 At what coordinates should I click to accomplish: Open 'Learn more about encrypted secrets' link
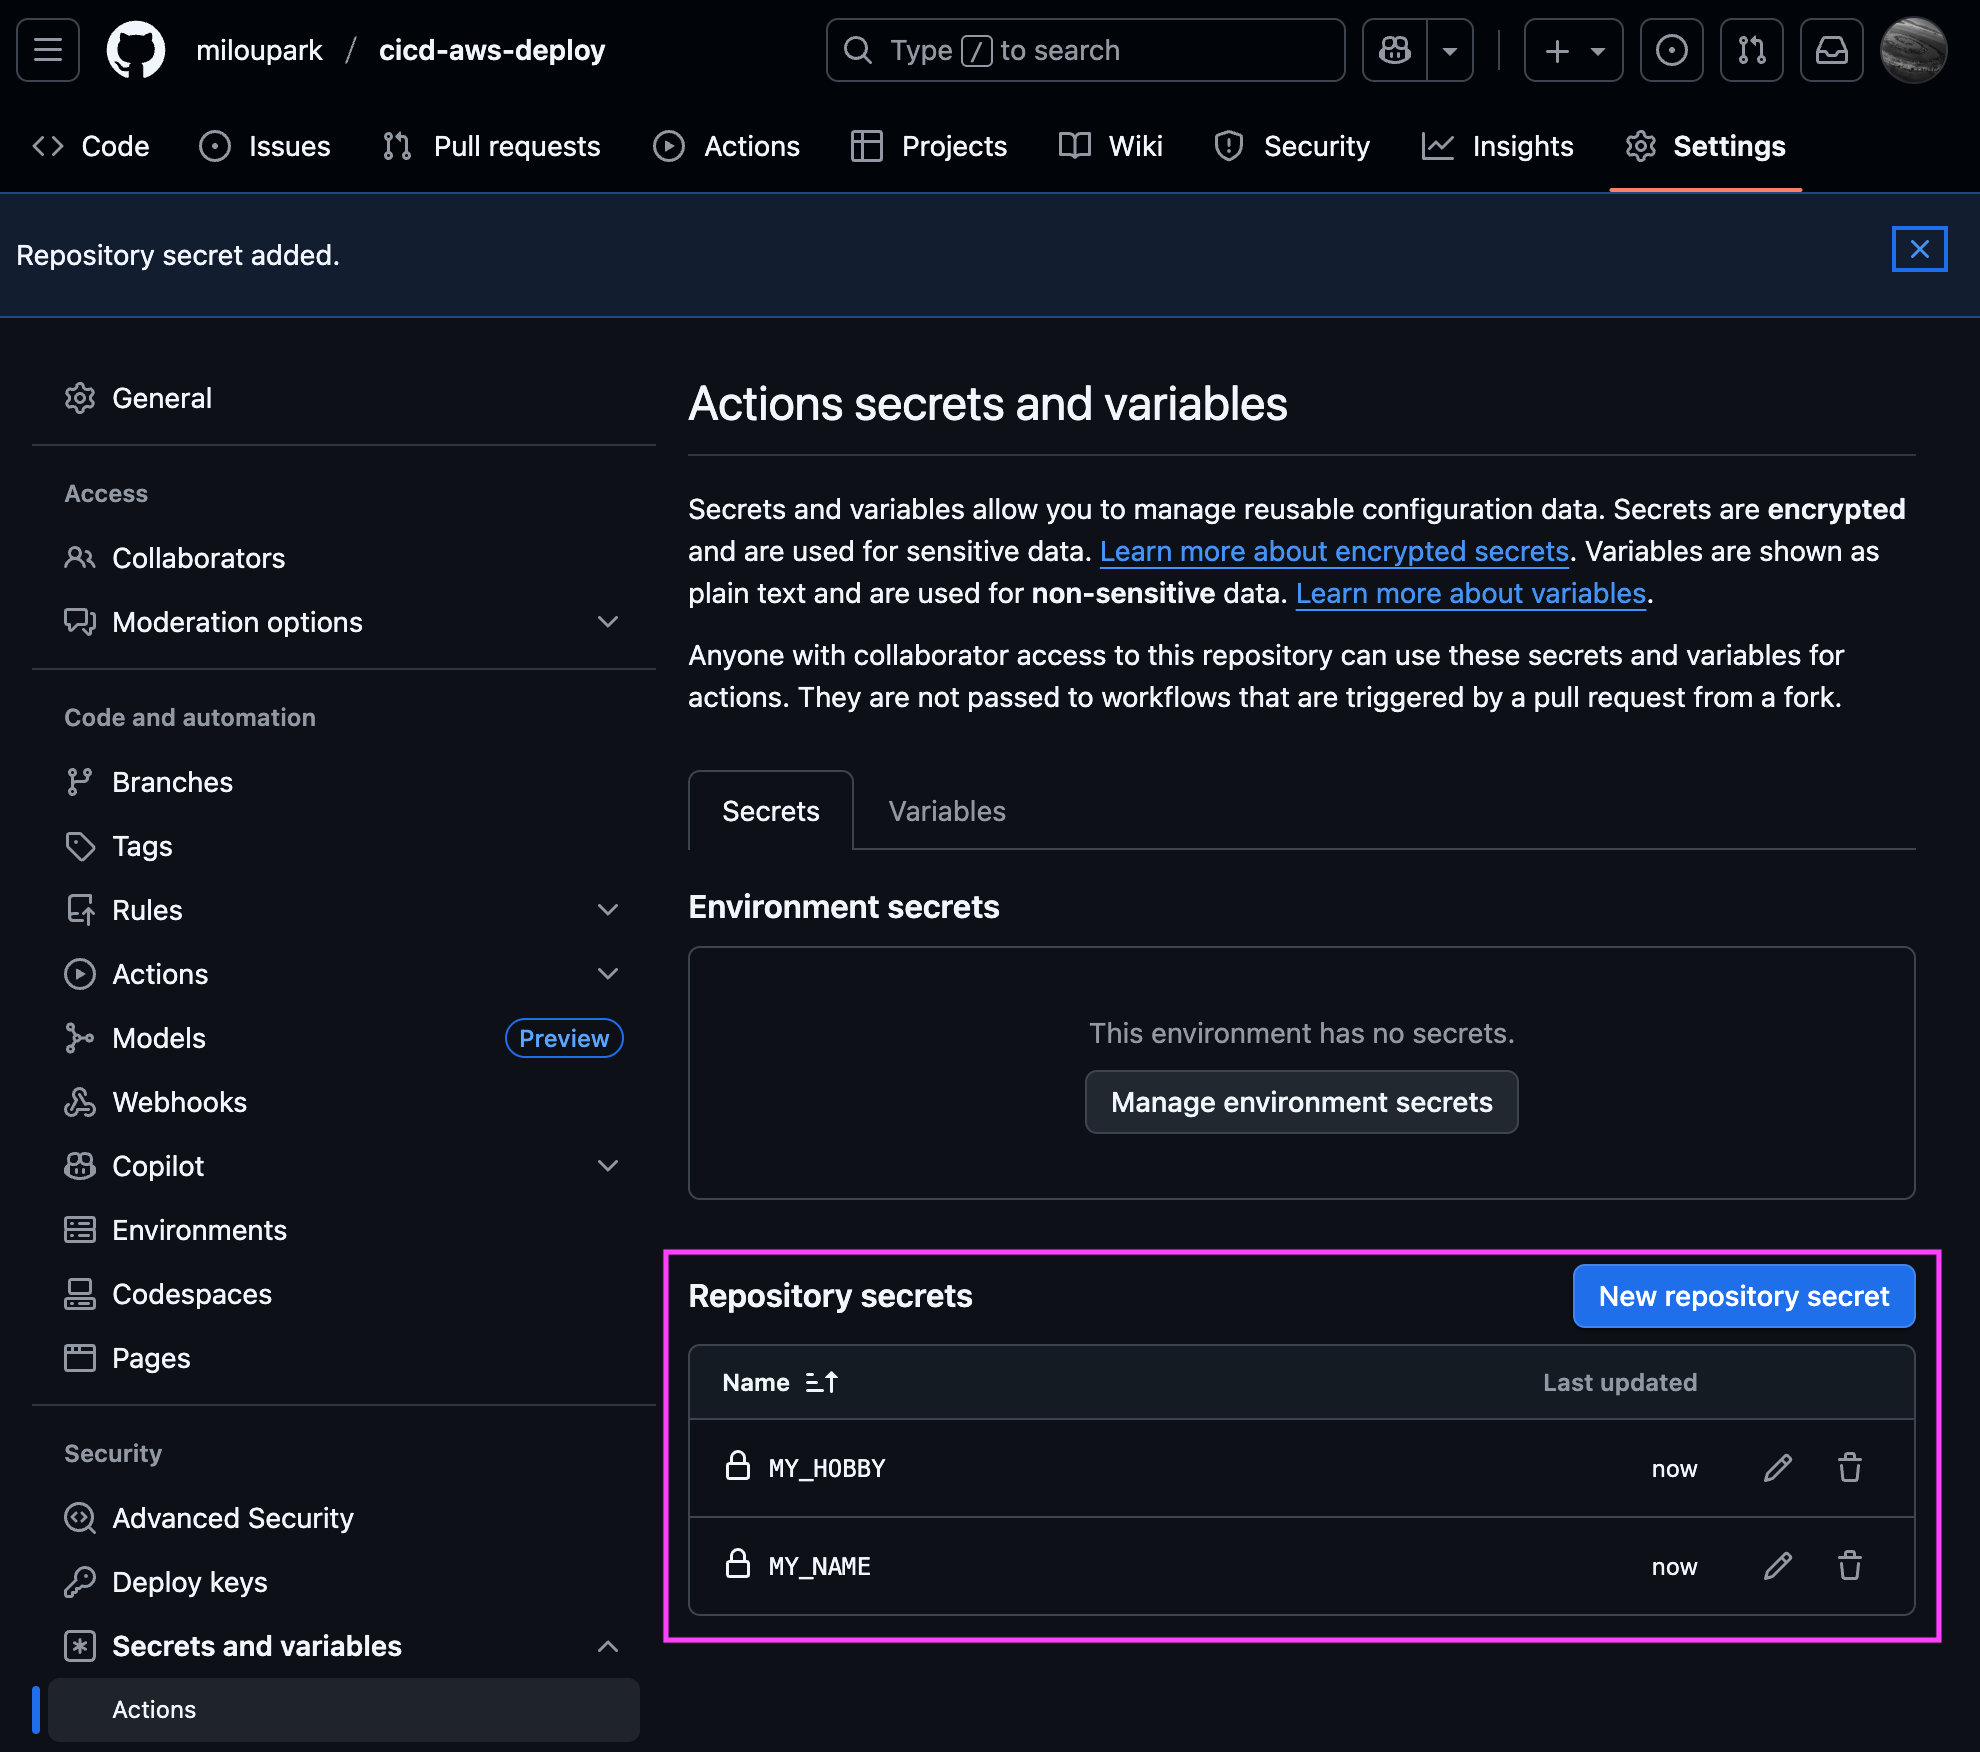point(1333,551)
